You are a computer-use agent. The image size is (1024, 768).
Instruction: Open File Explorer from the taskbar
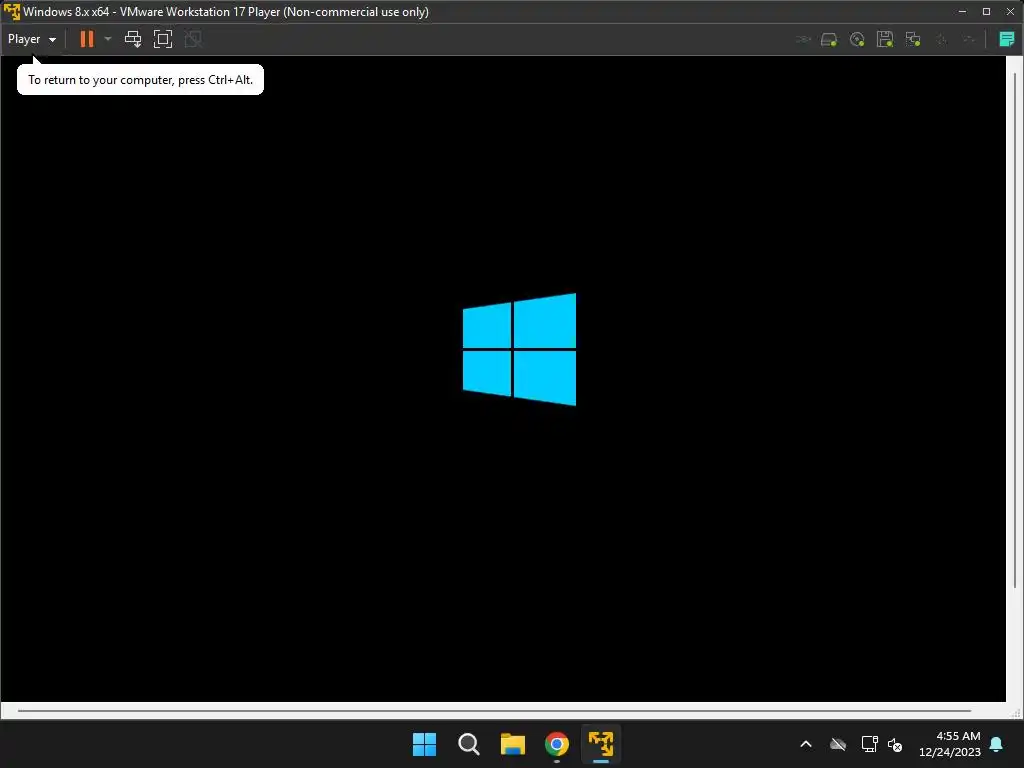(513, 744)
